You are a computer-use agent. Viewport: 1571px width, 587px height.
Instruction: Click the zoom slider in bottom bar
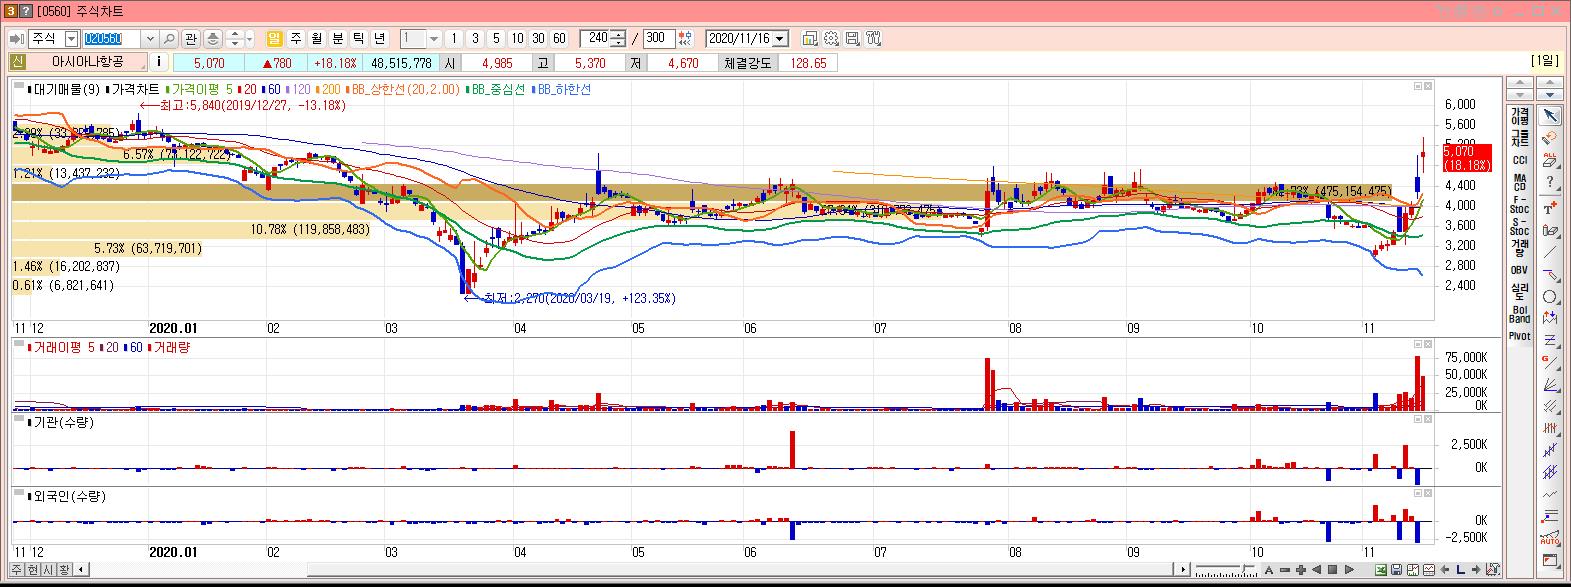pos(1227,570)
